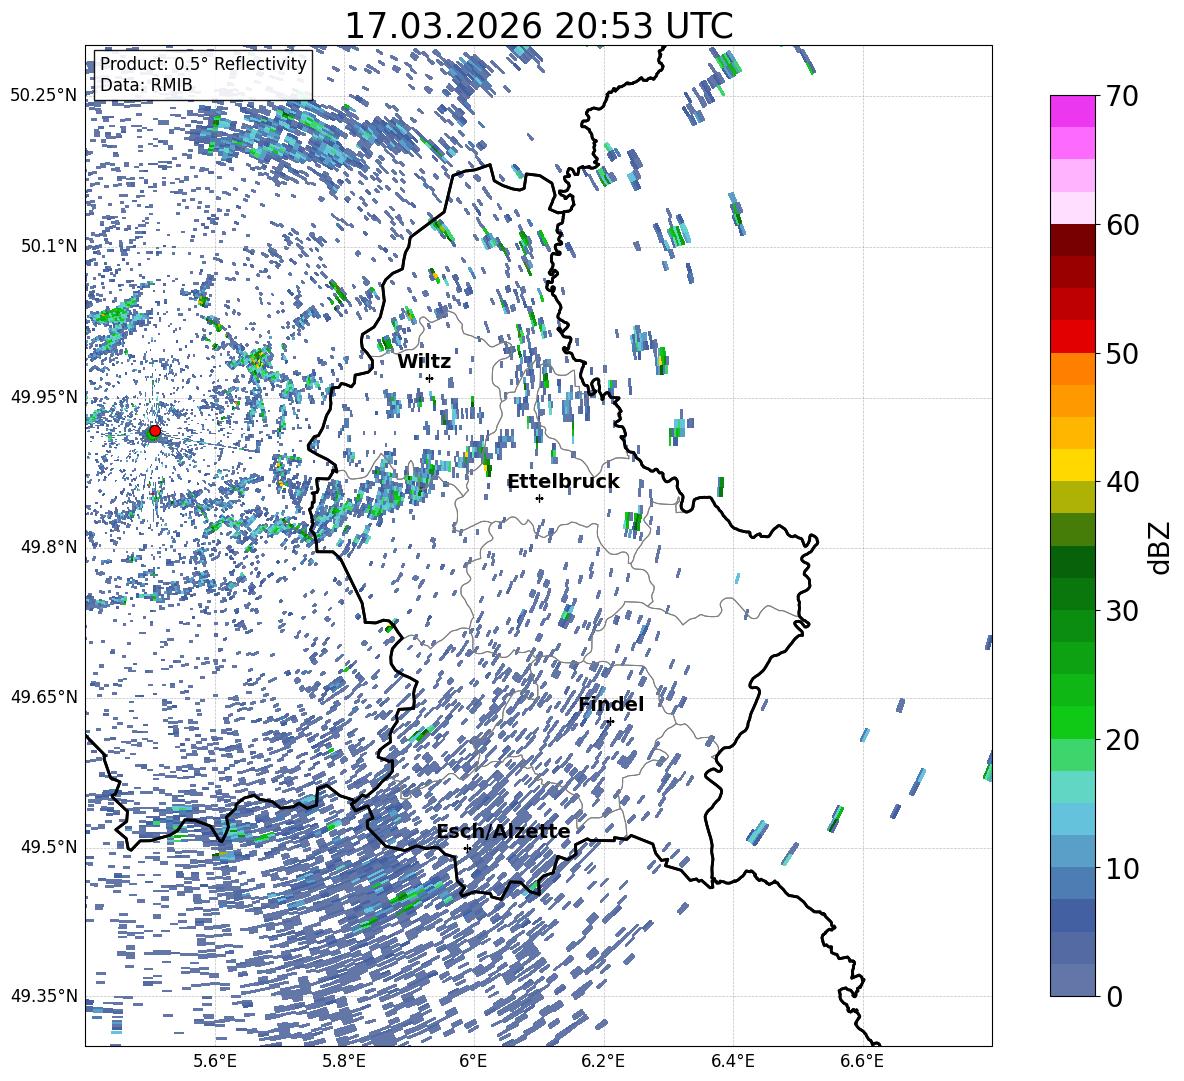Click the Ettelbruck station cross marker
1184x1081 pixels.
point(539,498)
